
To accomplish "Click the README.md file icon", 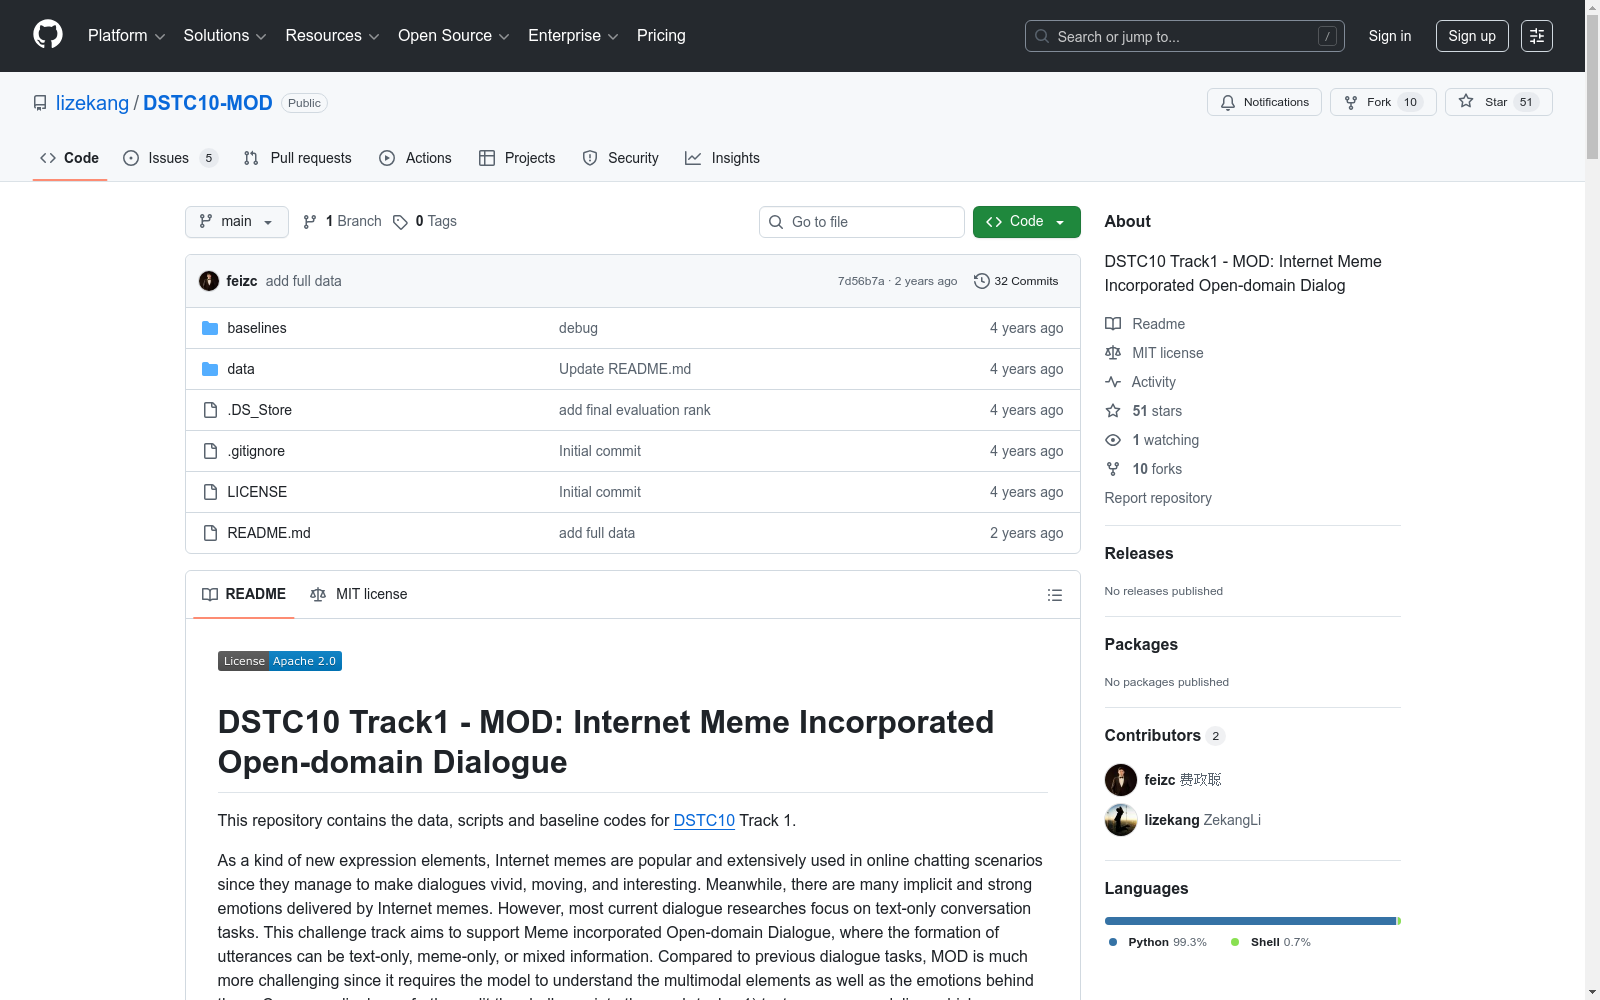I will (x=210, y=533).
